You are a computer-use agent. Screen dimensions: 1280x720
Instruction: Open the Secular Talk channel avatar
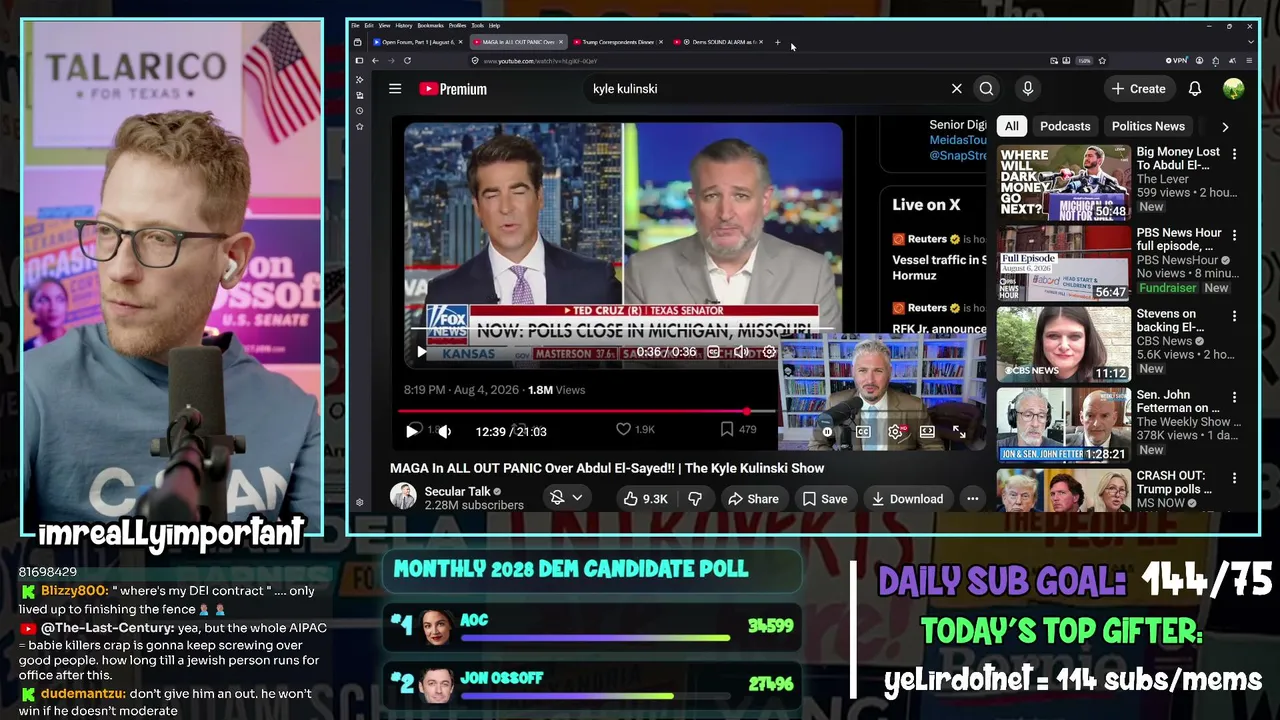[403, 496]
